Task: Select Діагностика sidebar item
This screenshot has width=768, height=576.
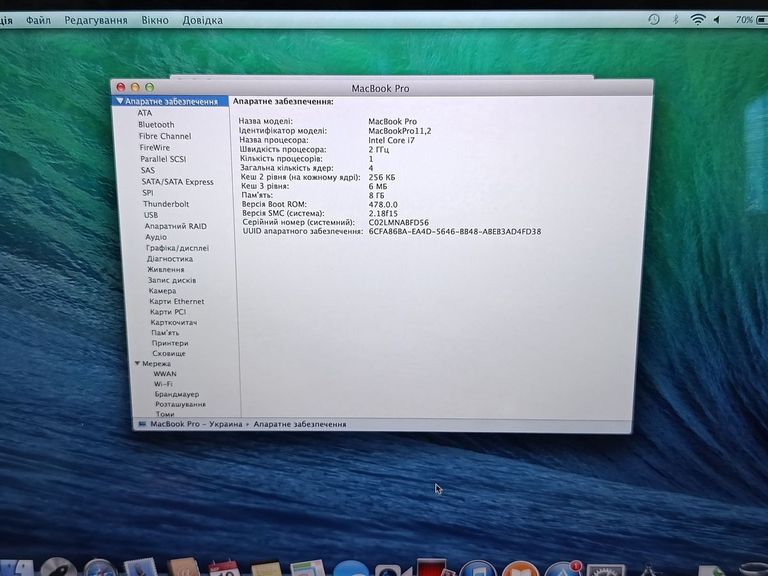Action: coord(170,259)
